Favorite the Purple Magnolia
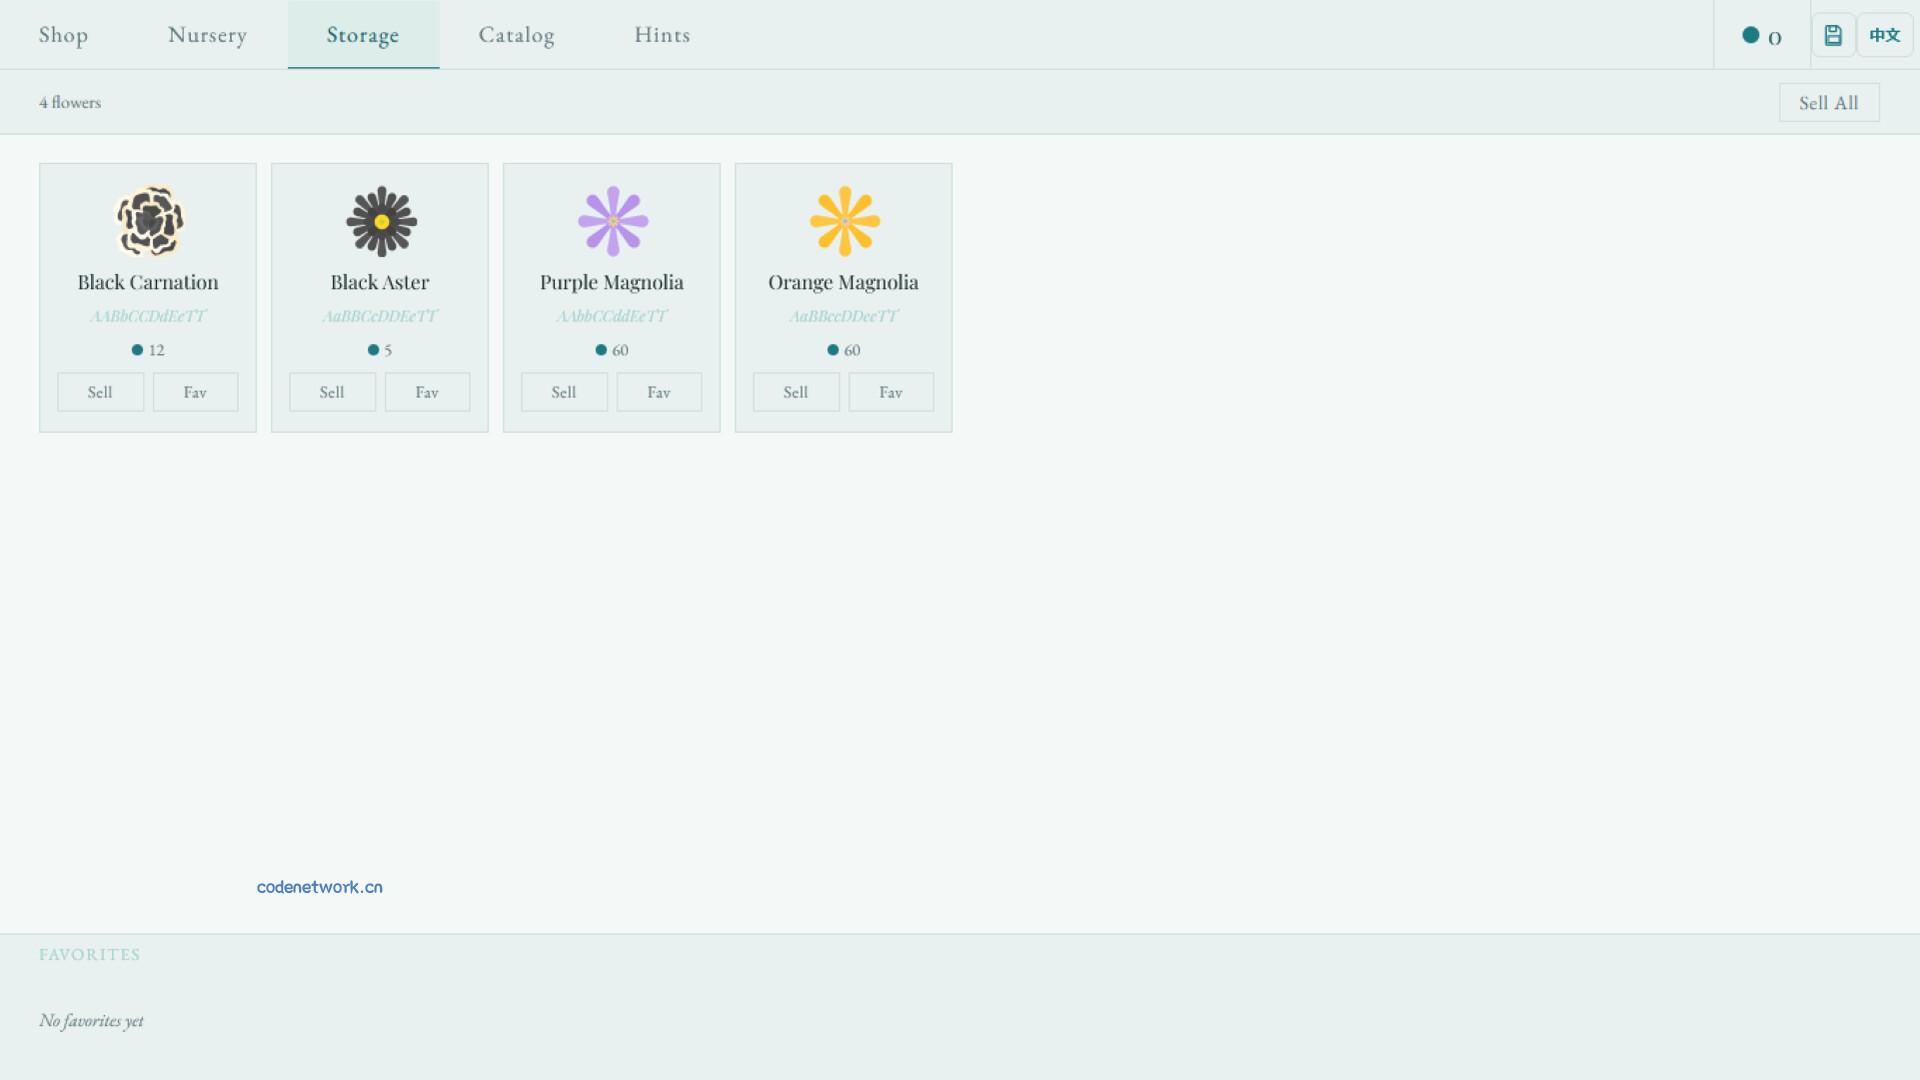Screen dimensions: 1920x1080 click(x=659, y=392)
